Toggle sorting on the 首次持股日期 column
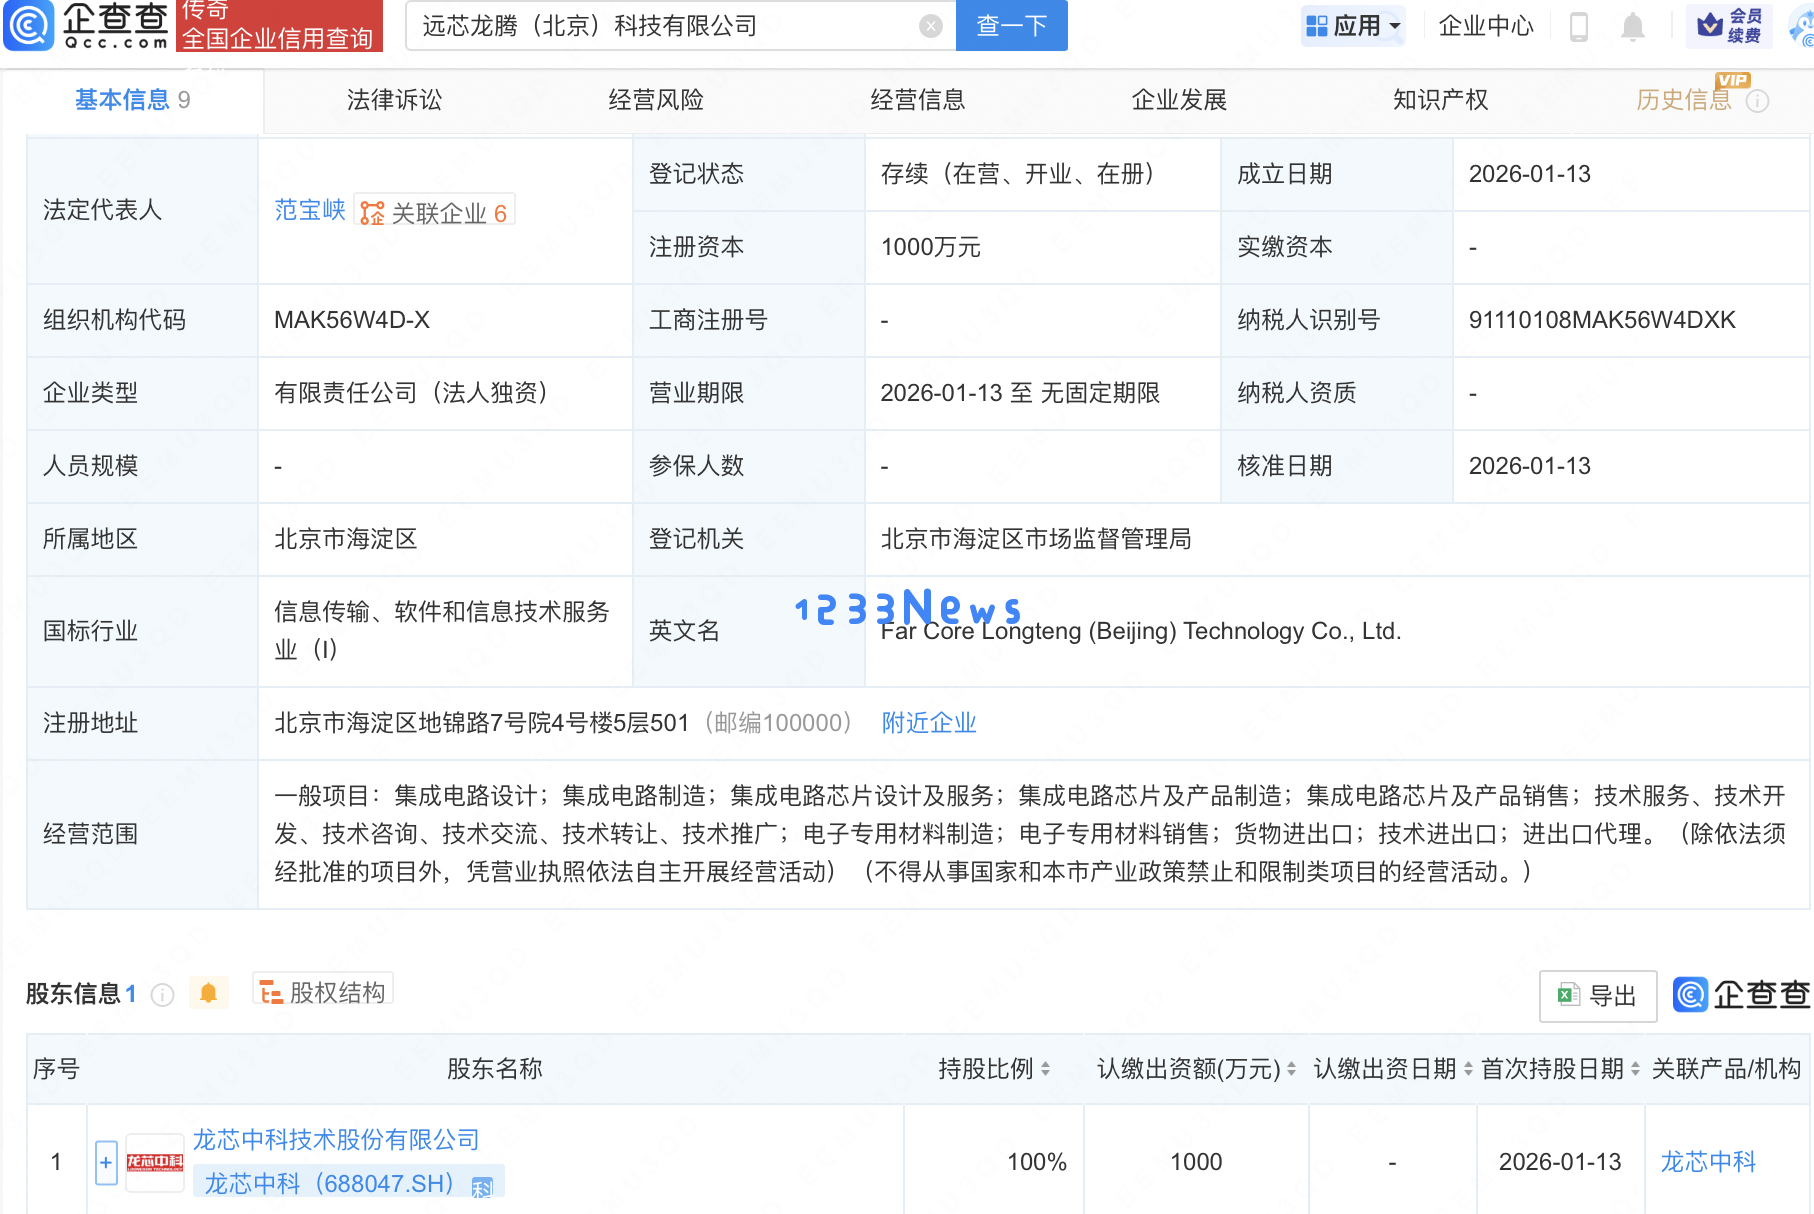Viewport: 1814px width, 1214px height. pos(1636,1068)
